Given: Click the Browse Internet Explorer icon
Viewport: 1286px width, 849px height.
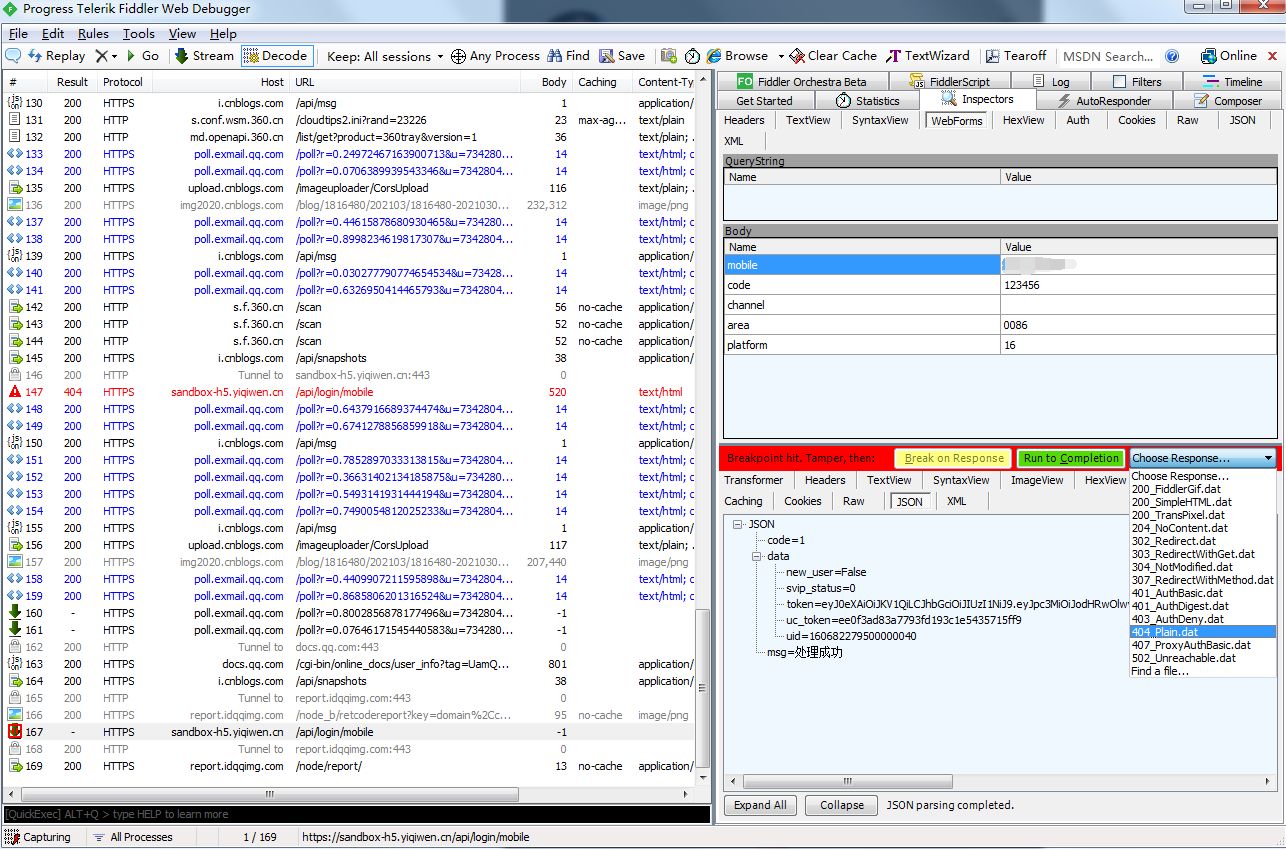Looking at the screenshot, I should [714, 56].
